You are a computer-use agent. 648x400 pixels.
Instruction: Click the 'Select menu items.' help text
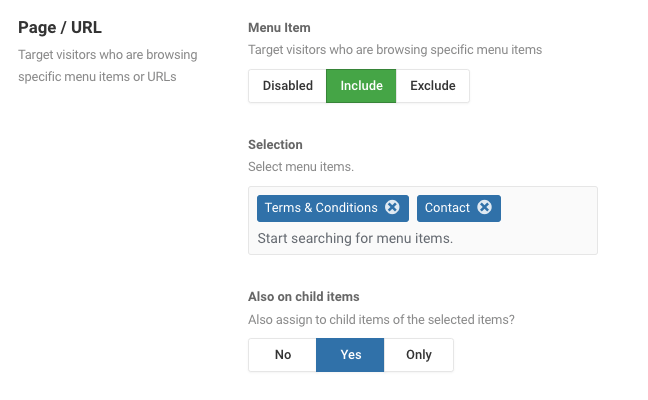pyautogui.click(x=301, y=167)
